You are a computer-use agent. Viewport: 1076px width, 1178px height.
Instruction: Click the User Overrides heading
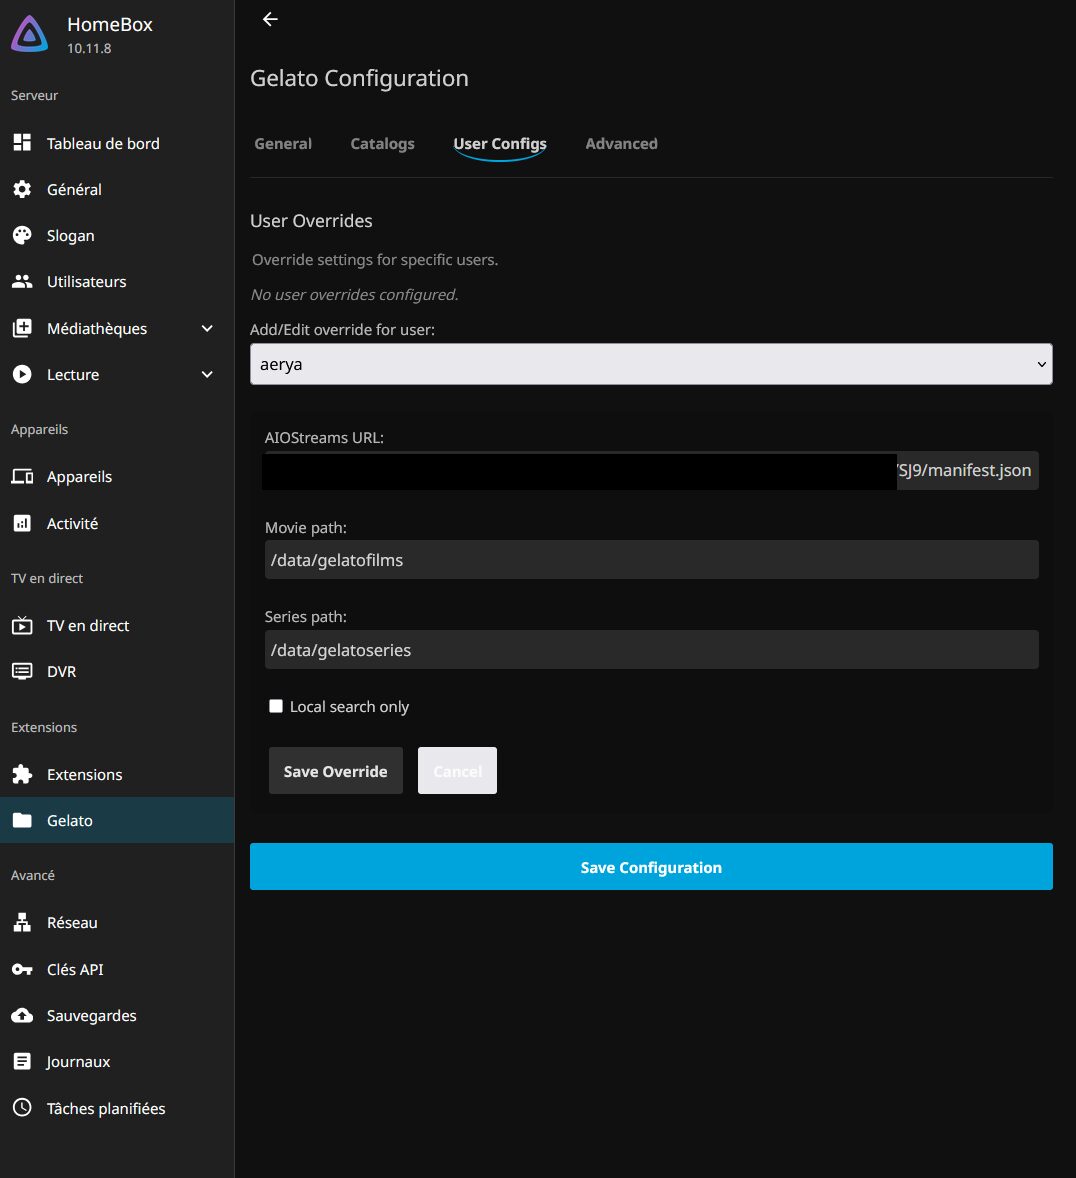(311, 221)
